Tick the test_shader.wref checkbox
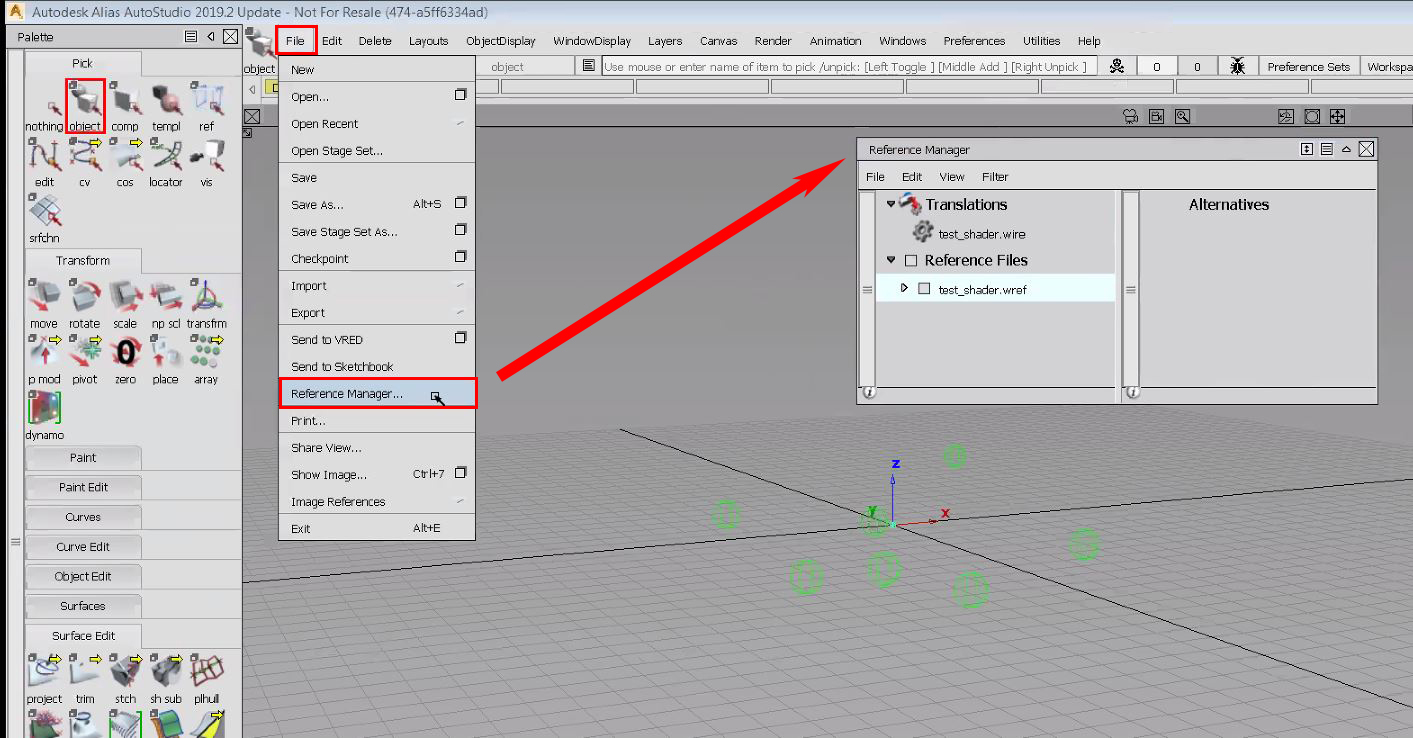This screenshot has width=1413, height=738. (x=924, y=289)
